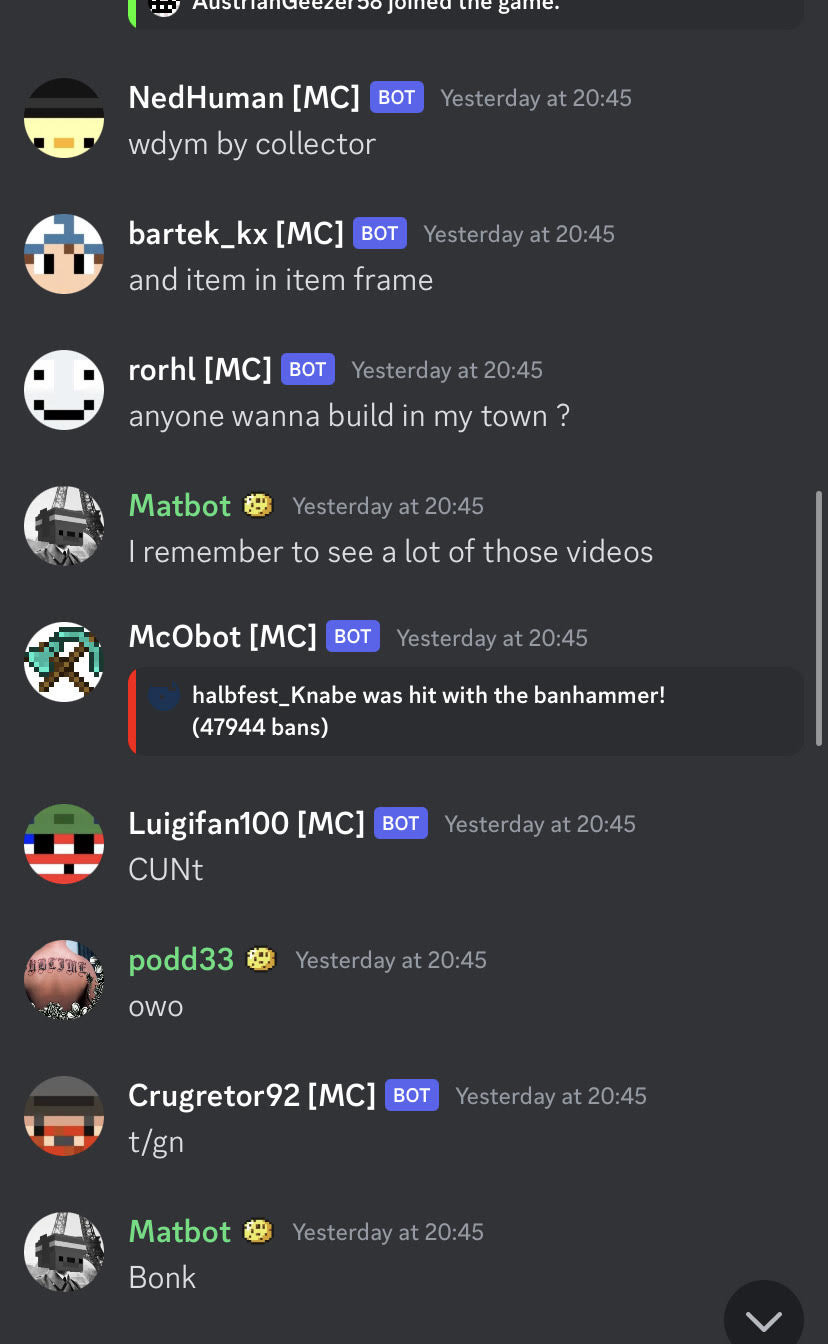Click cookie badge beside Matbot's videos message

(258, 506)
